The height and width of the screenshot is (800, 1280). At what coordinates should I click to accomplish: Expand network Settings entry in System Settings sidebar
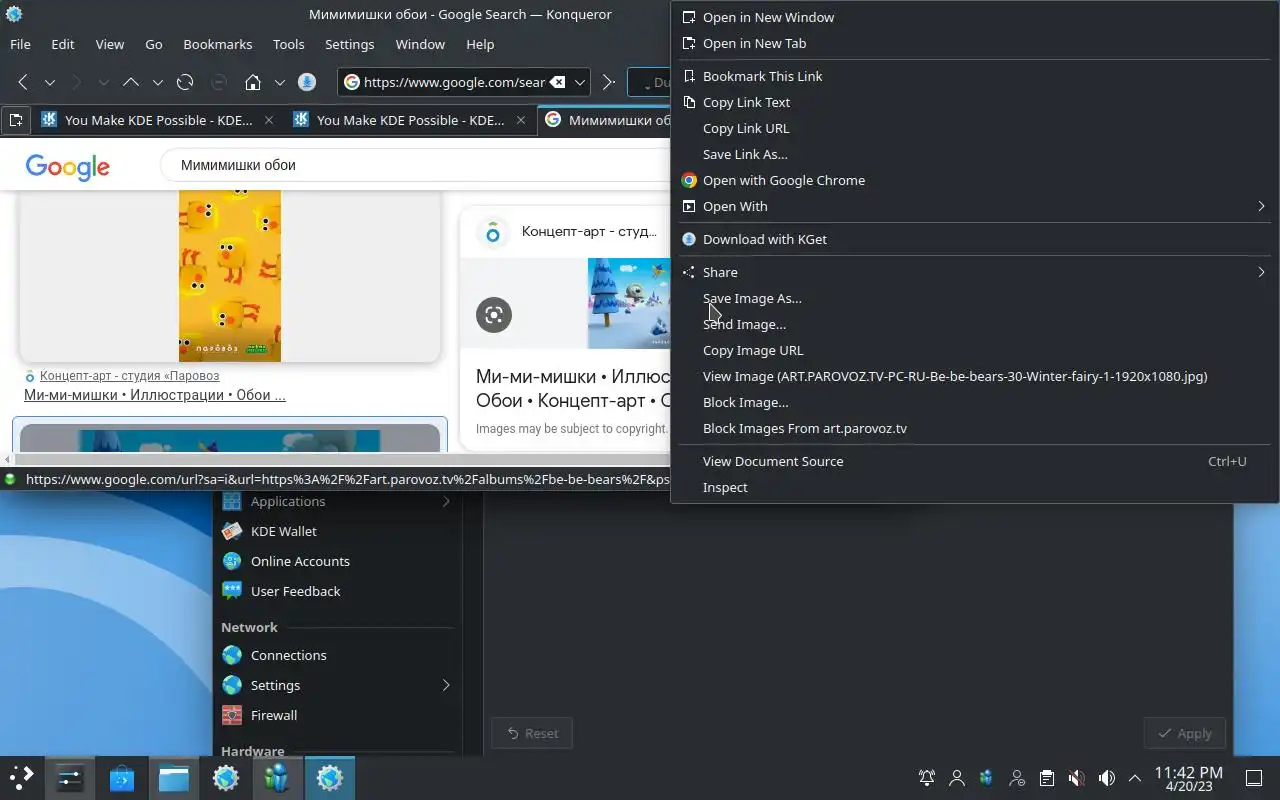click(337, 685)
